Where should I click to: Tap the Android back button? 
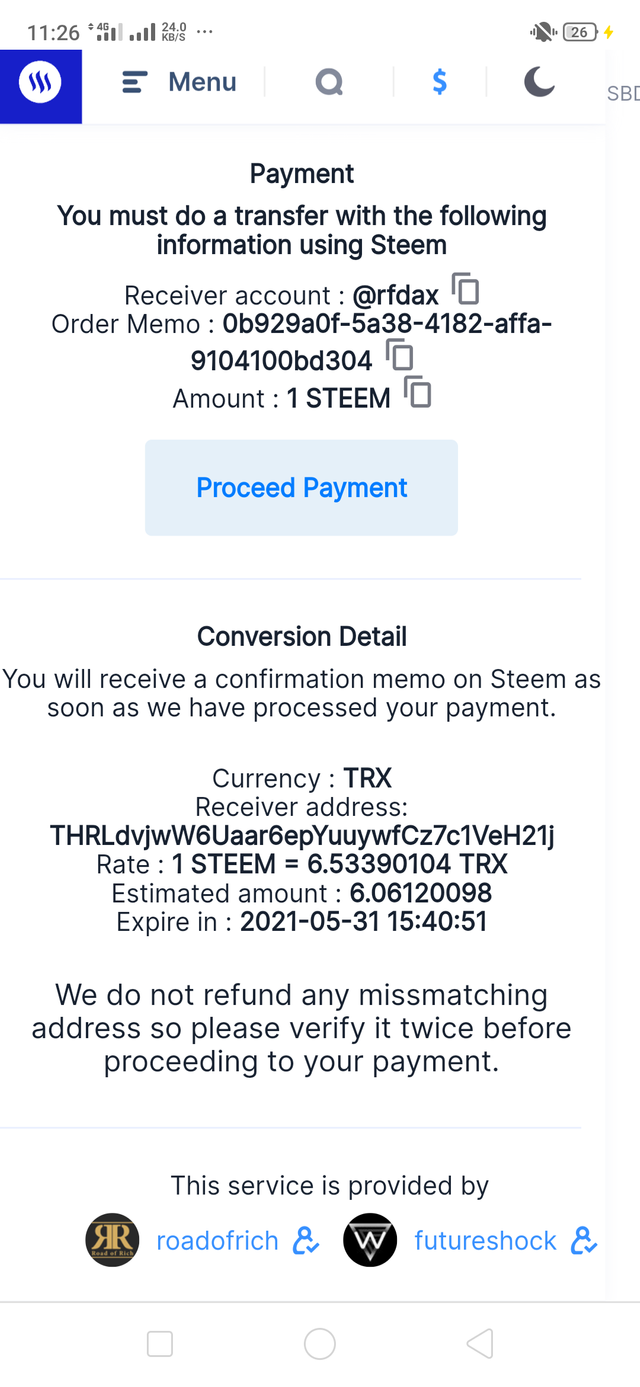tap(480, 1344)
